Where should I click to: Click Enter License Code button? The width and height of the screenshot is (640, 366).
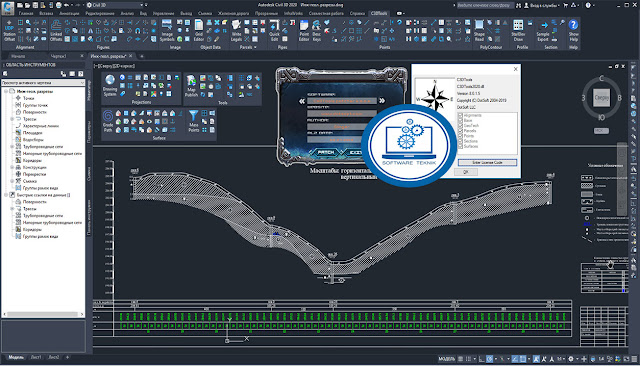click(x=487, y=162)
